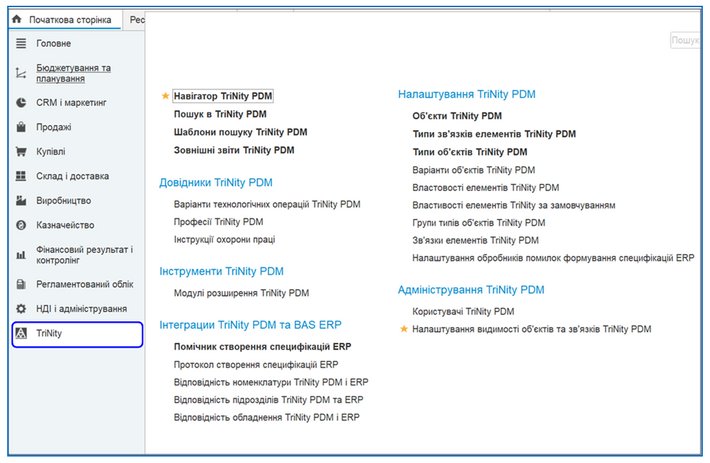The image size is (710, 463).
Task: Select the Виробництво factory icon
Action: pyautogui.click(x=21, y=200)
